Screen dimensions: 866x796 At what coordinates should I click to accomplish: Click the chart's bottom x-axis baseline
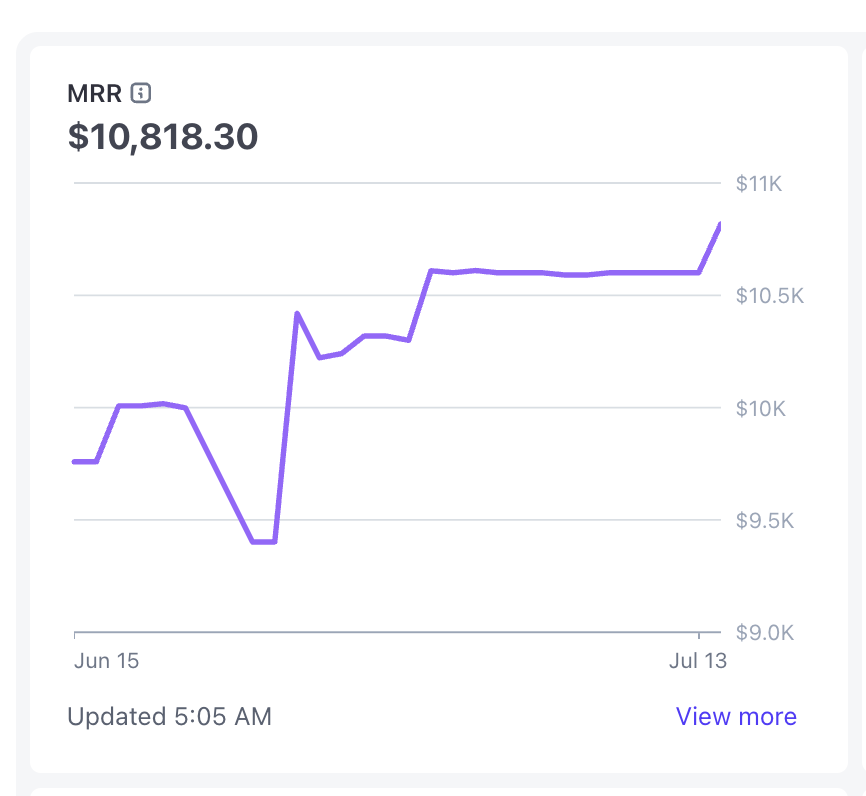(397, 632)
